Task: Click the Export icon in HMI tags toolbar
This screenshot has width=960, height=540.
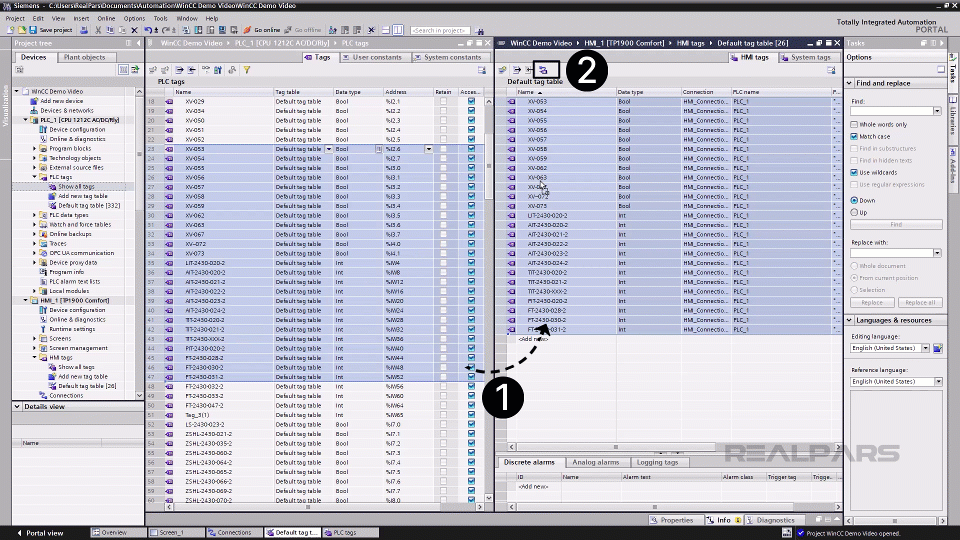Action: (517, 70)
